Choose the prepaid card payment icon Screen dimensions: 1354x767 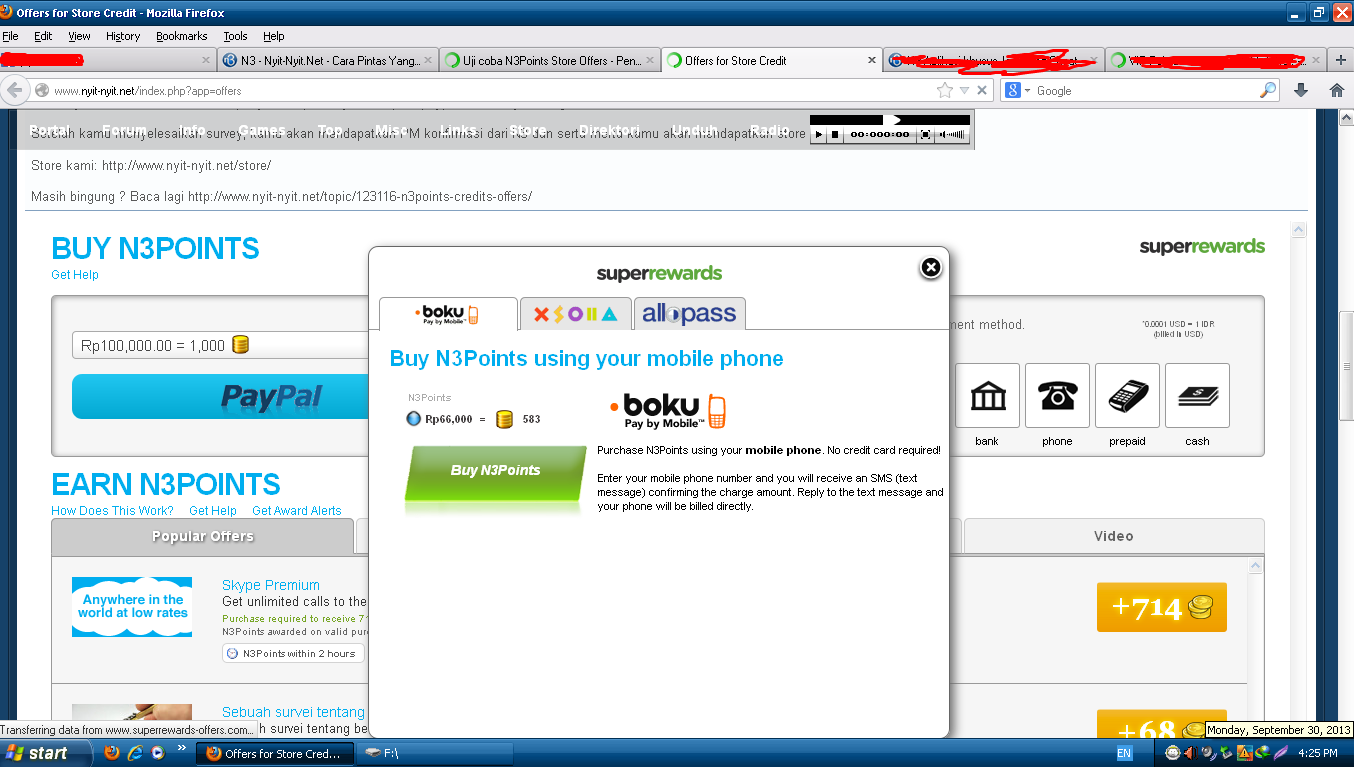(x=1127, y=396)
